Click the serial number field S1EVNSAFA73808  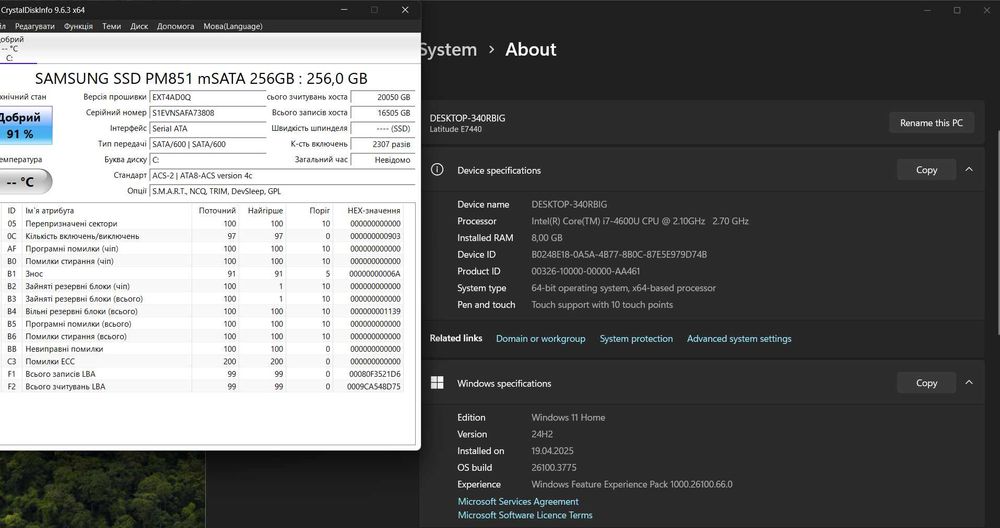(x=208, y=113)
